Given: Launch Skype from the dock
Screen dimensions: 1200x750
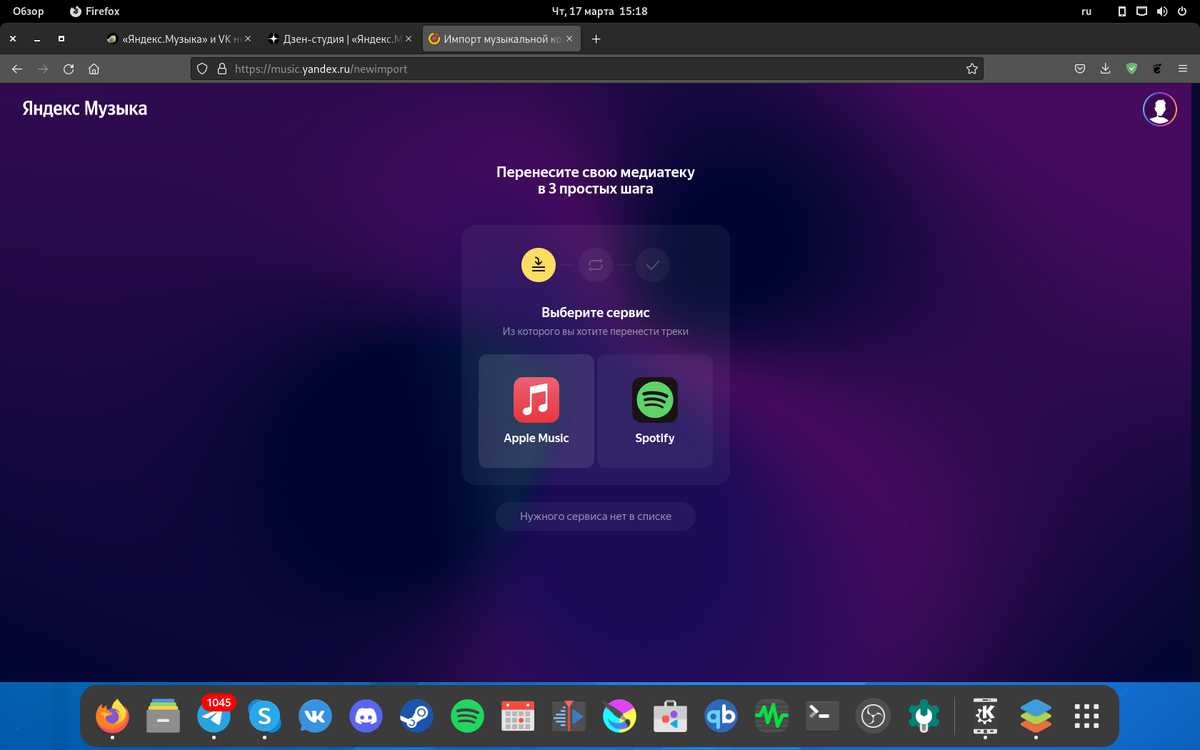Looking at the screenshot, I should pyautogui.click(x=265, y=715).
